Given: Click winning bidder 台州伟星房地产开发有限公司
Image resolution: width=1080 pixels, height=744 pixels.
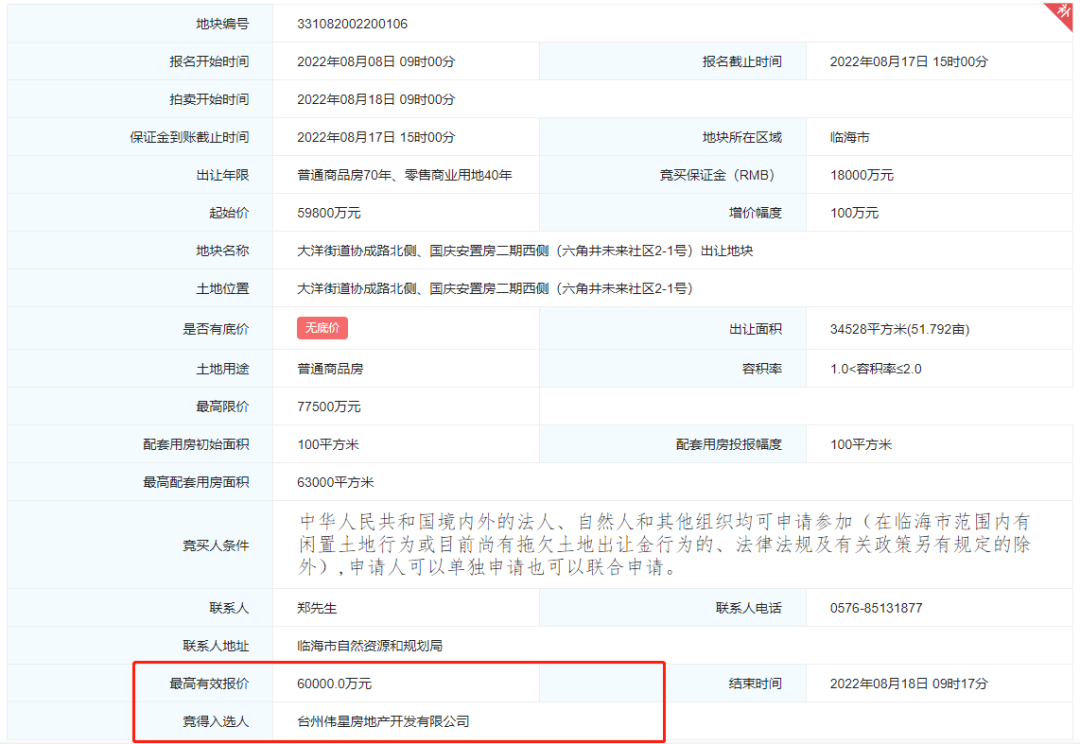Looking at the screenshot, I should [383, 721].
